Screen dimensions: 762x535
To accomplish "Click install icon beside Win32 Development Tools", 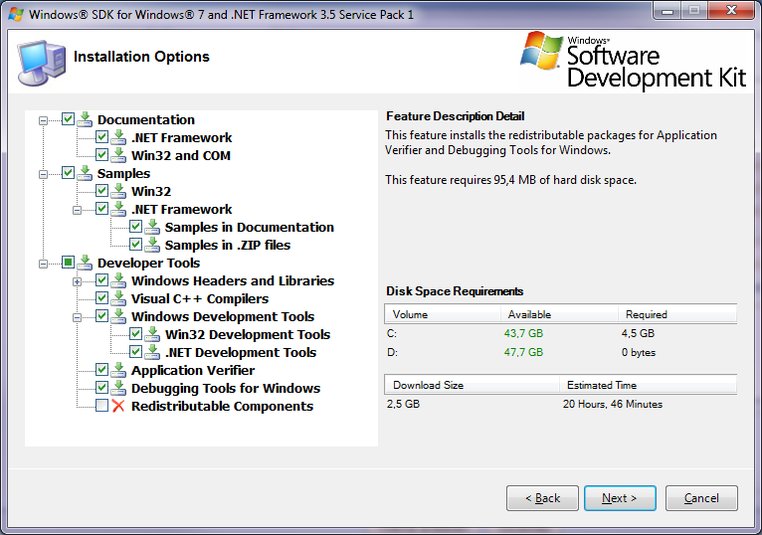I will point(152,334).
